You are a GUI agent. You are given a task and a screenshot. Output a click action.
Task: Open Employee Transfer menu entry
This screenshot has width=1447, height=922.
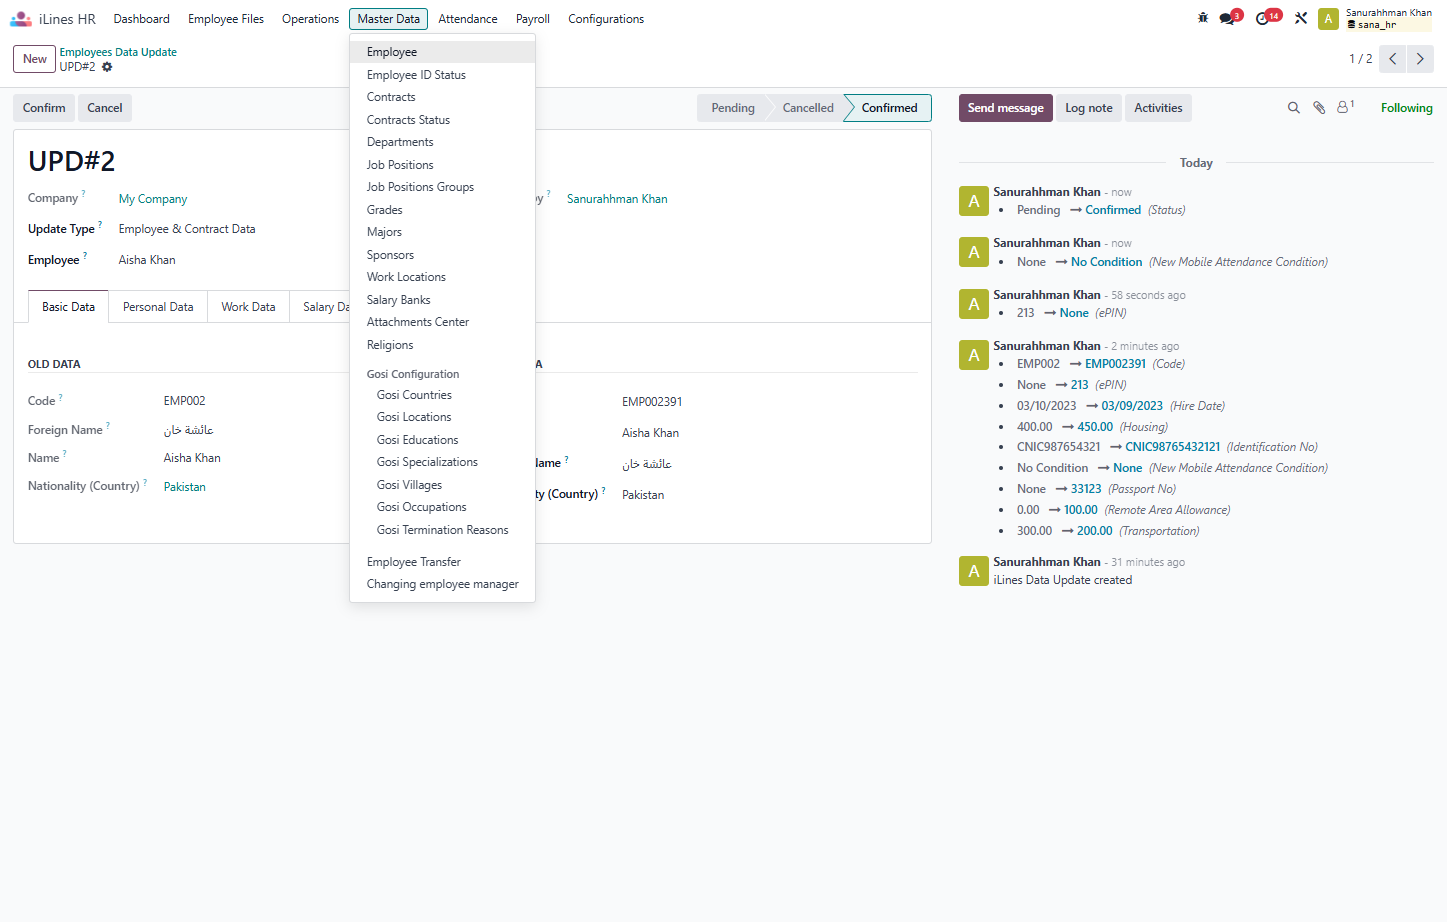coord(442,562)
